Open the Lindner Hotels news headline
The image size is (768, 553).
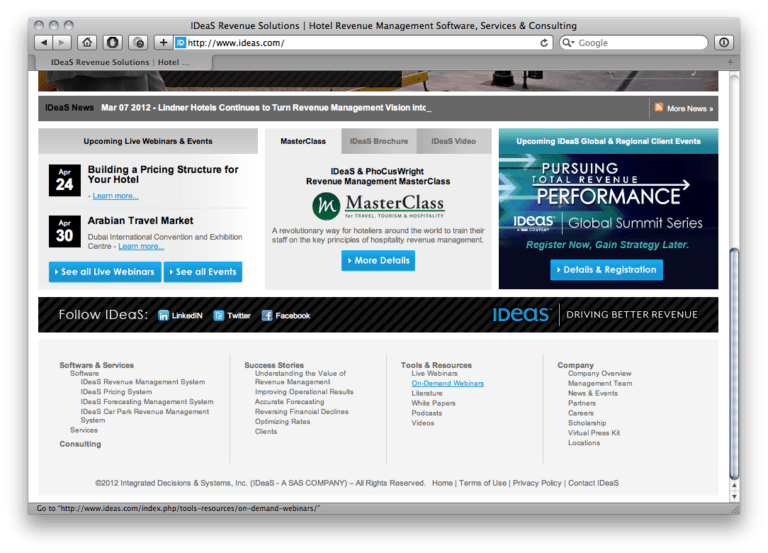pyautogui.click(x=266, y=107)
